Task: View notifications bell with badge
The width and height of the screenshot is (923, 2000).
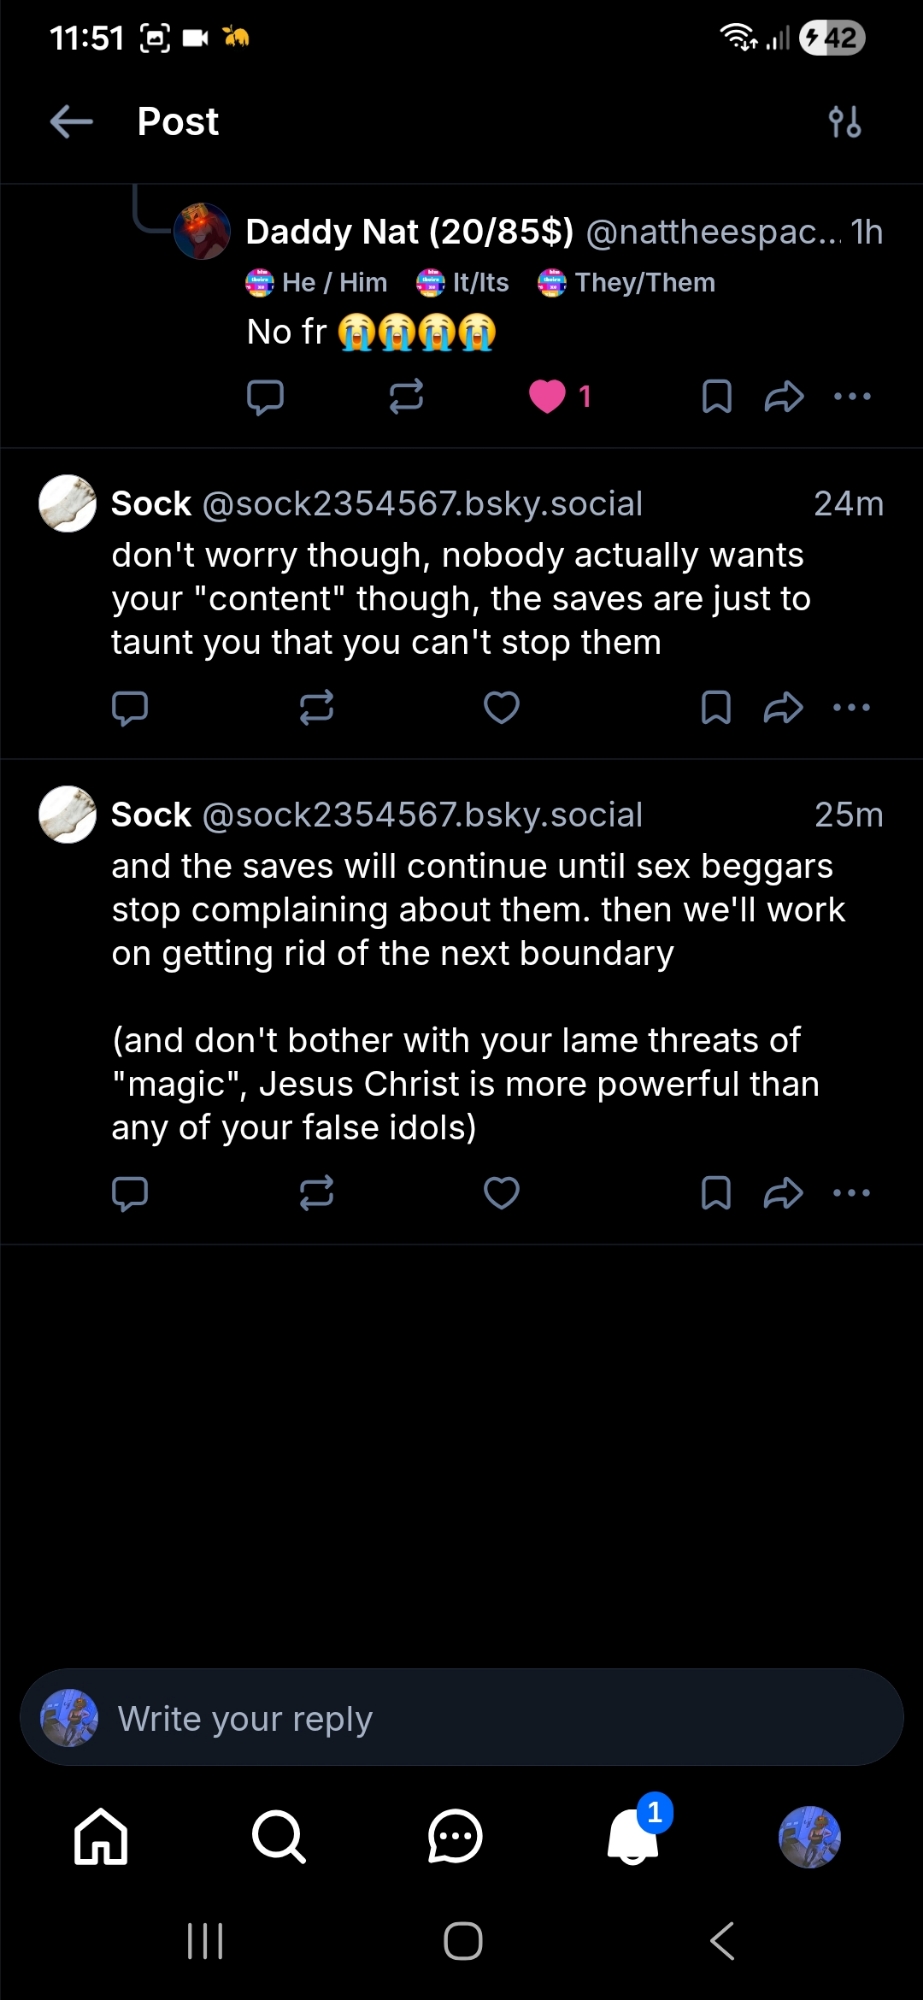Action: (x=634, y=1837)
